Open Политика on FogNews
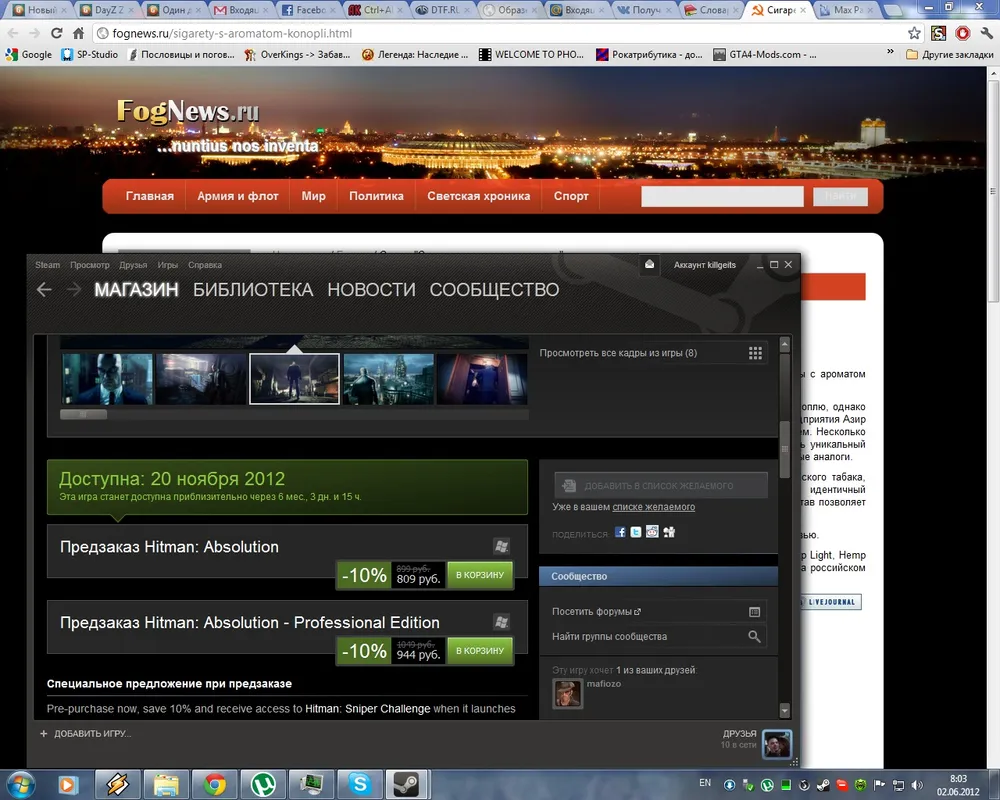This screenshot has width=1000, height=800. point(376,196)
